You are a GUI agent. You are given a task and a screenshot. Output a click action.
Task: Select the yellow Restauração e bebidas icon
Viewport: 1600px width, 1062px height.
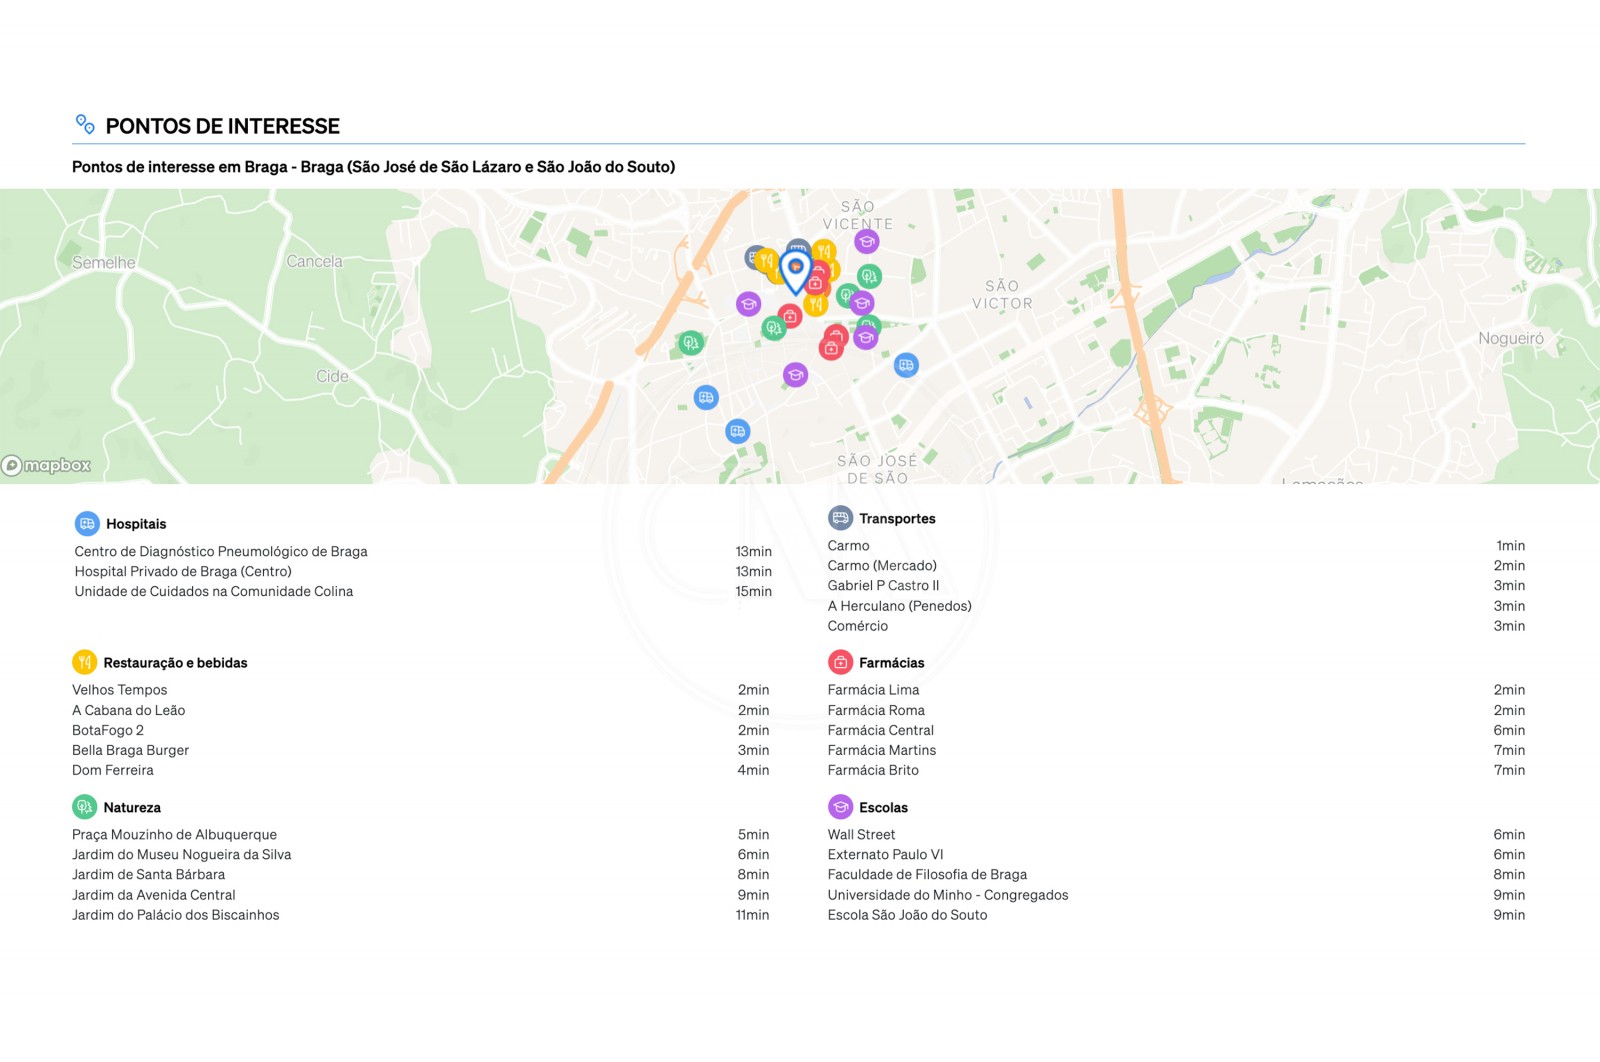[84, 662]
